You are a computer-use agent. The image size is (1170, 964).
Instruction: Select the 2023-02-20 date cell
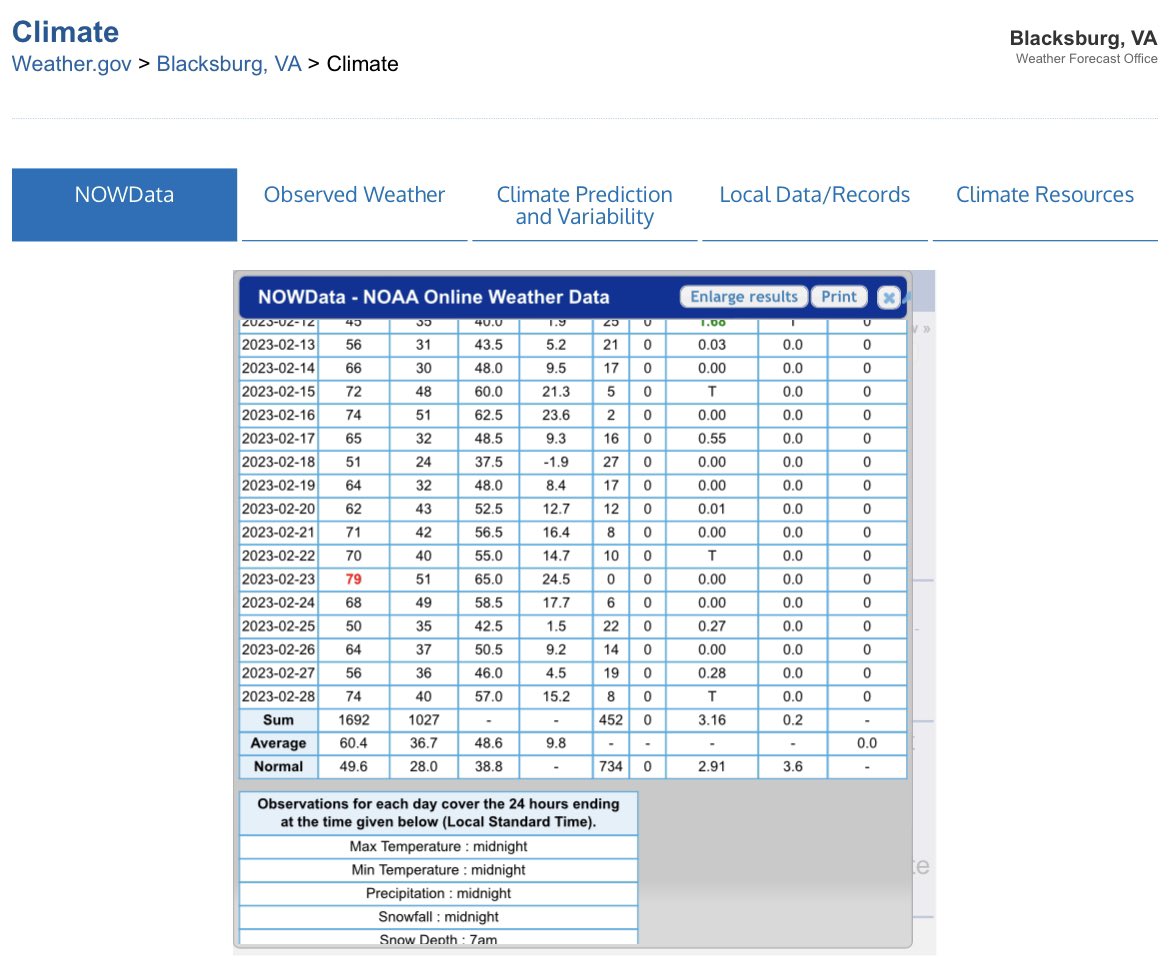pyautogui.click(x=278, y=509)
